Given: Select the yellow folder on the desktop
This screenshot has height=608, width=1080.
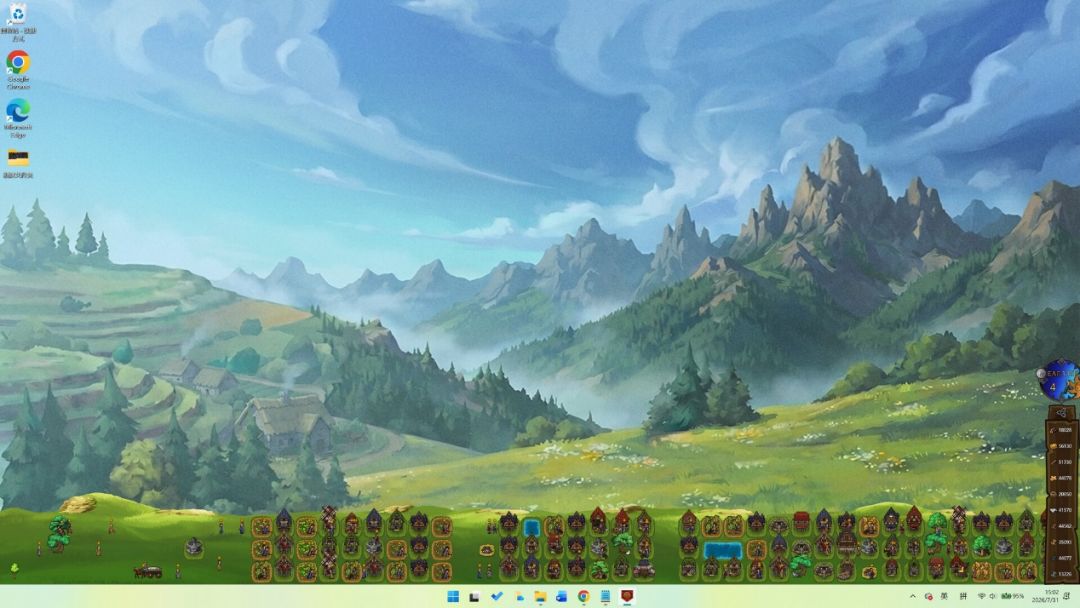Looking at the screenshot, I should click(18, 163).
